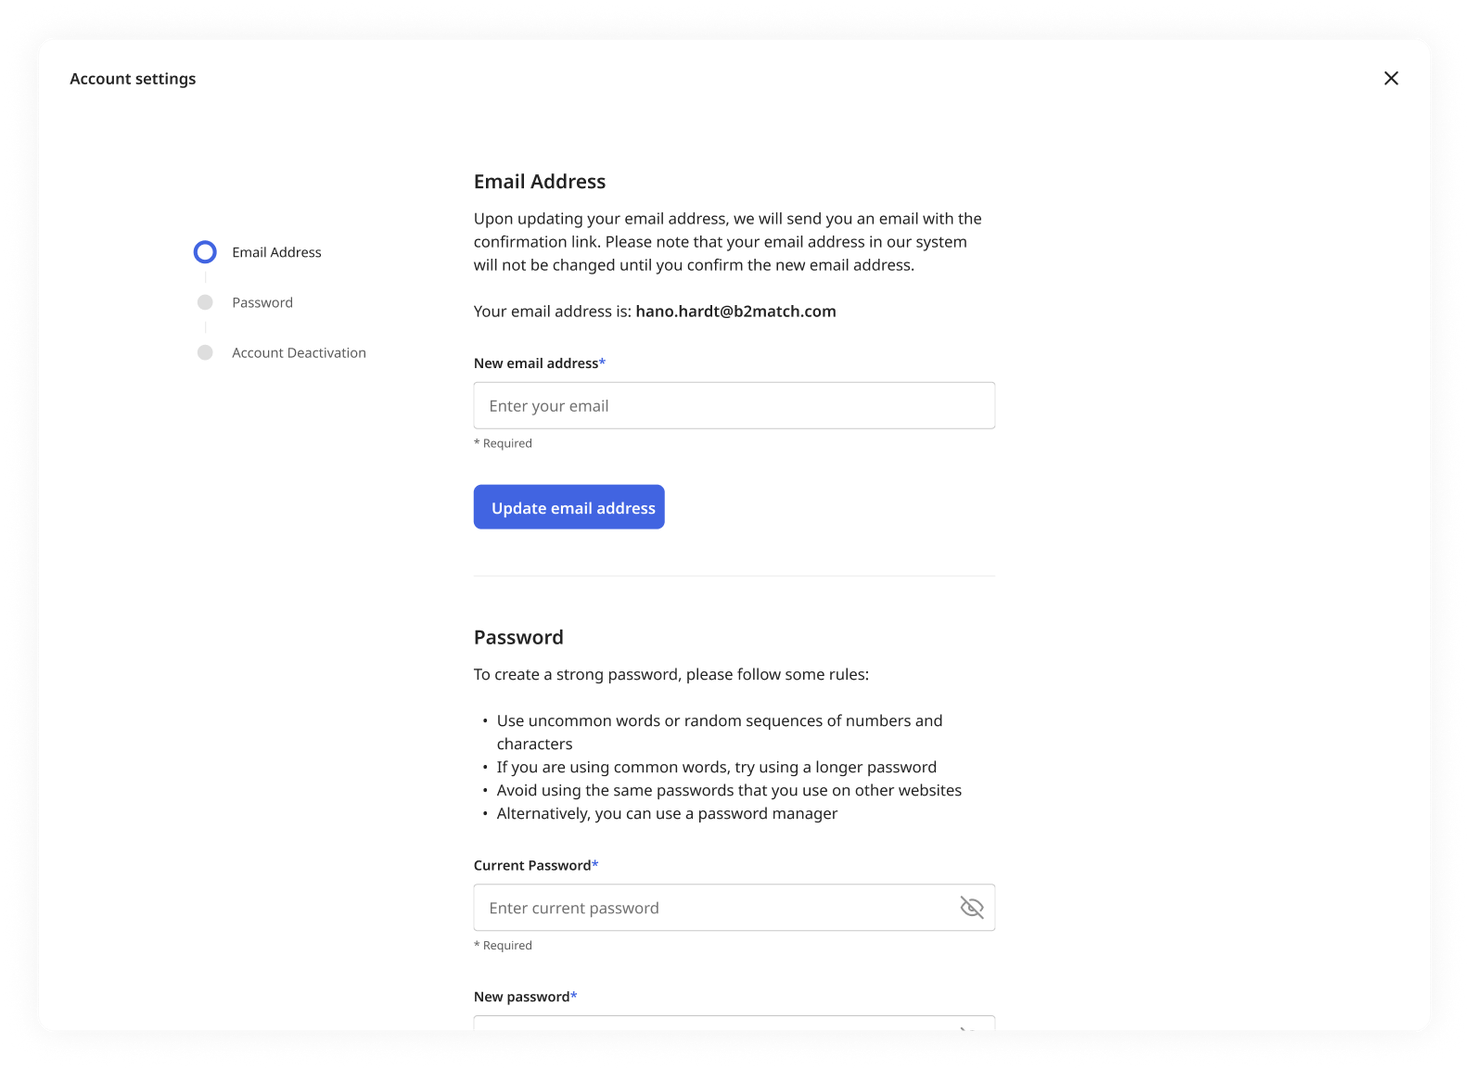Go to Password section
The width and height of the screenshot is (1469, 1070).
pyautogui.click(x=262, y=302)
